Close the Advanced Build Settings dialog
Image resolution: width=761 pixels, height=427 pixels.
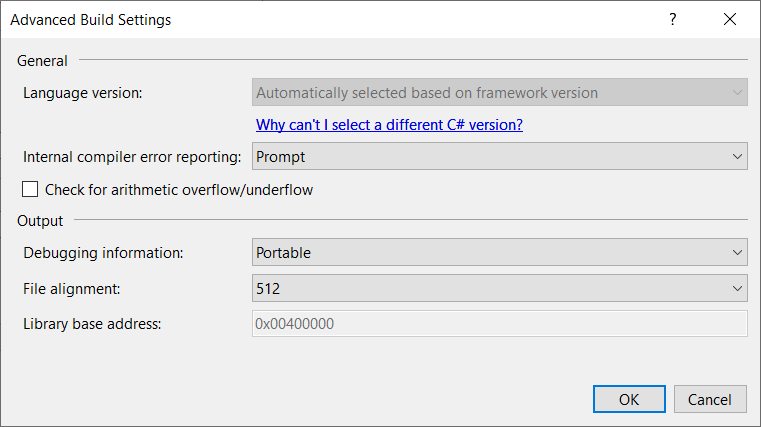729,19
